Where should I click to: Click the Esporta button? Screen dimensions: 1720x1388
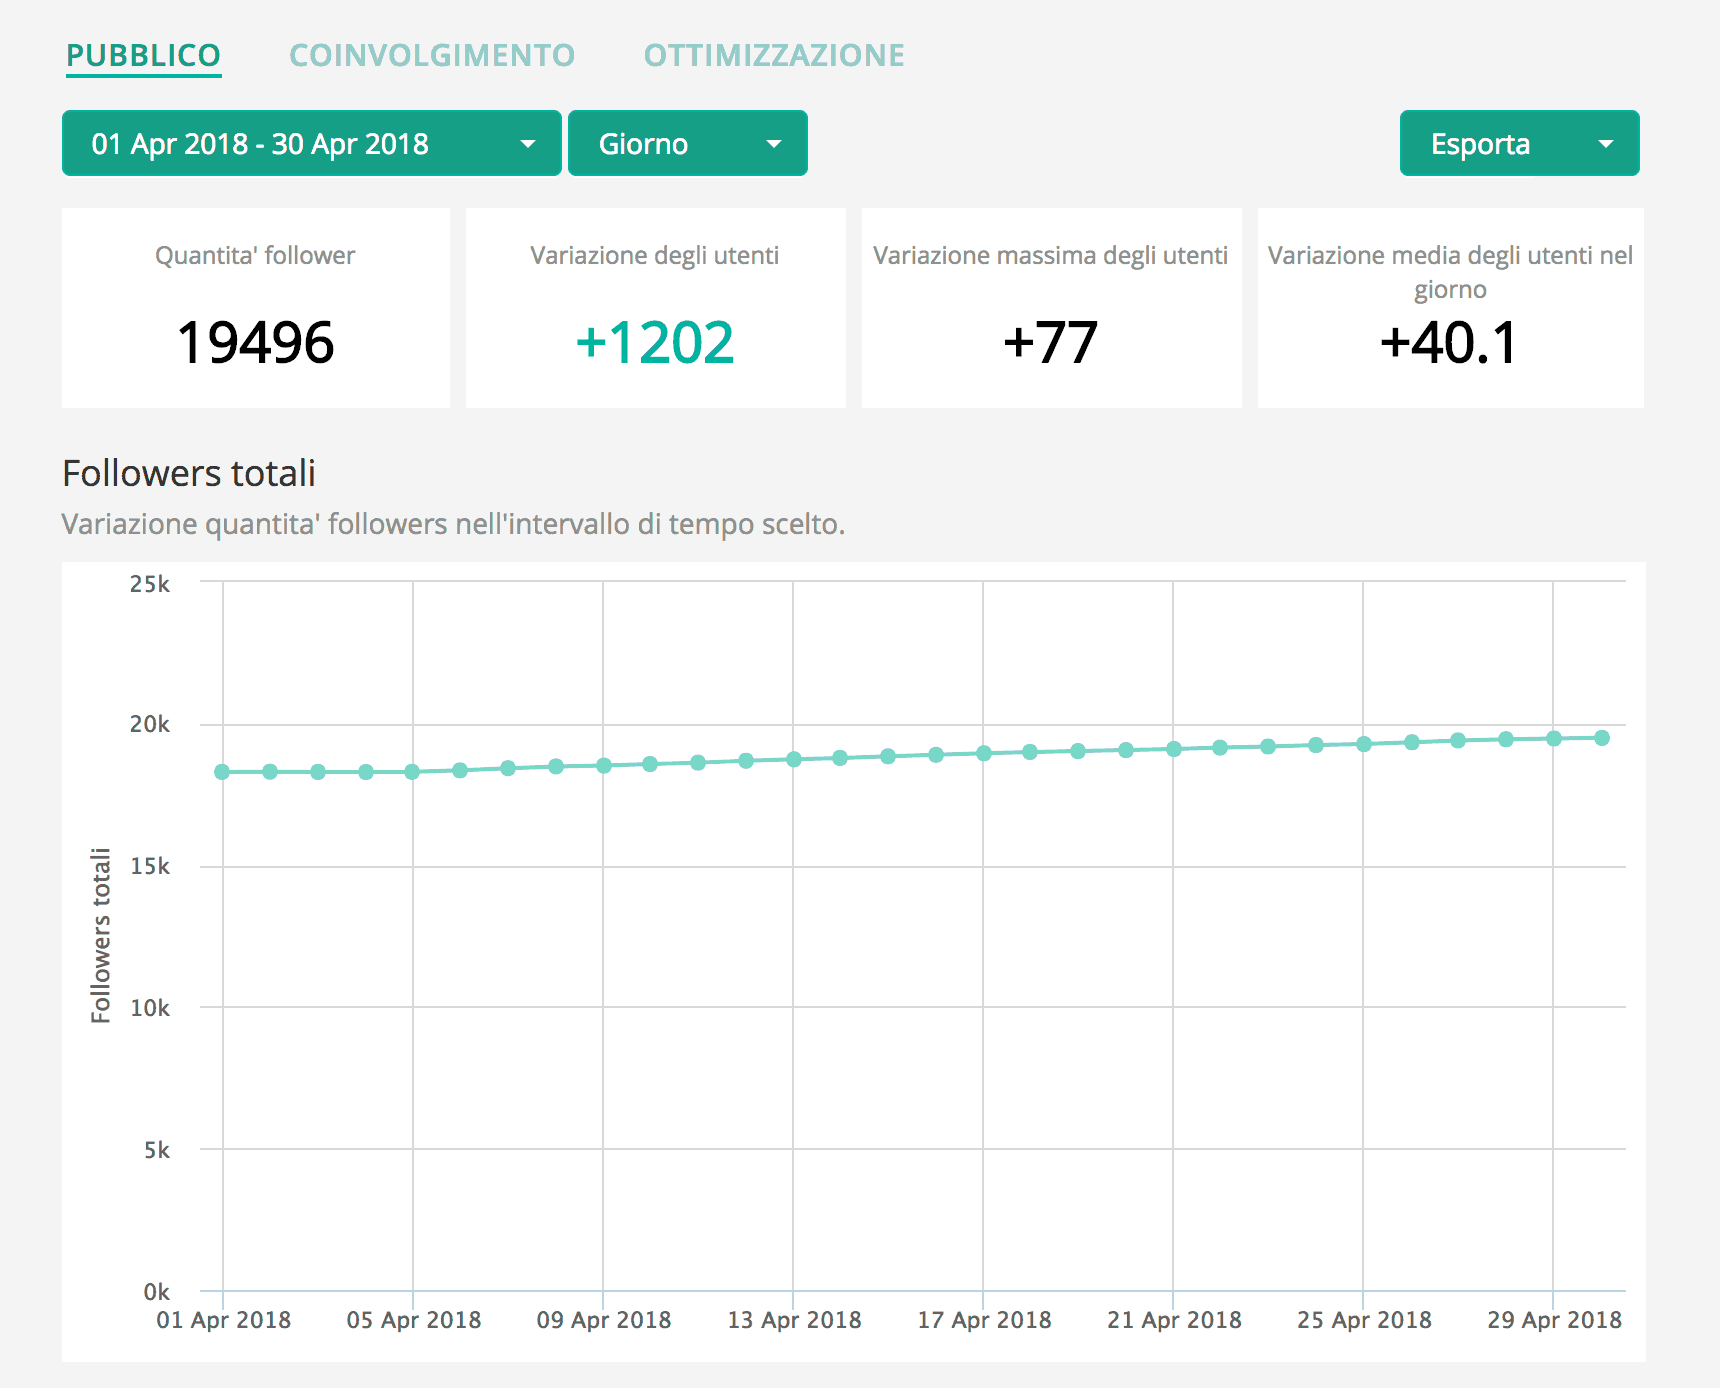coord(1482,143)
